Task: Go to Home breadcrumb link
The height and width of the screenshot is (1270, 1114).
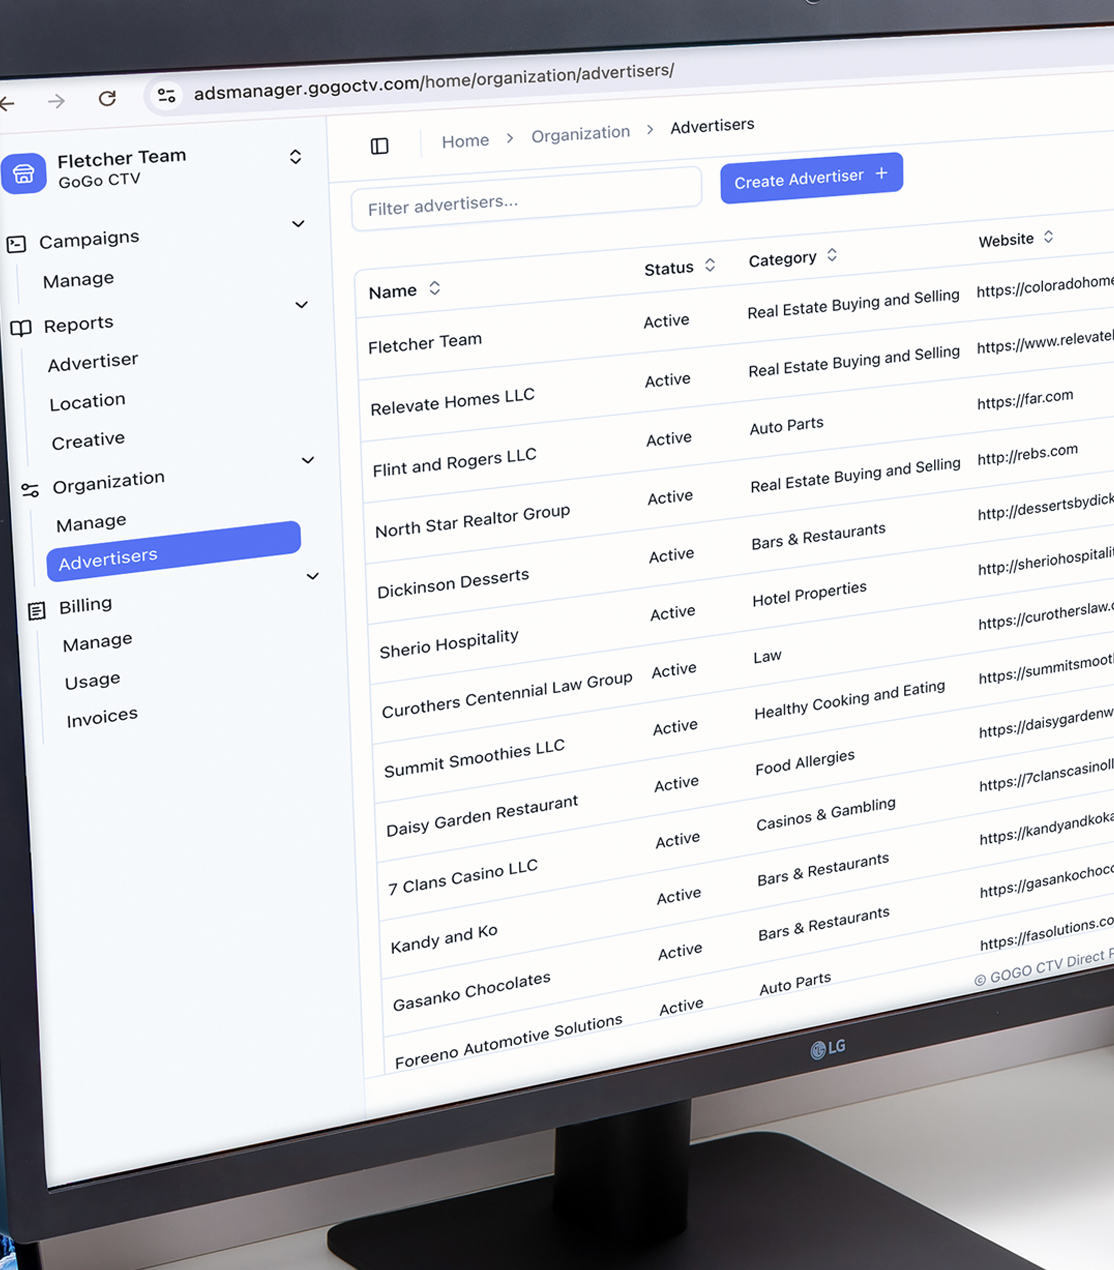Action: click(465, 141)
